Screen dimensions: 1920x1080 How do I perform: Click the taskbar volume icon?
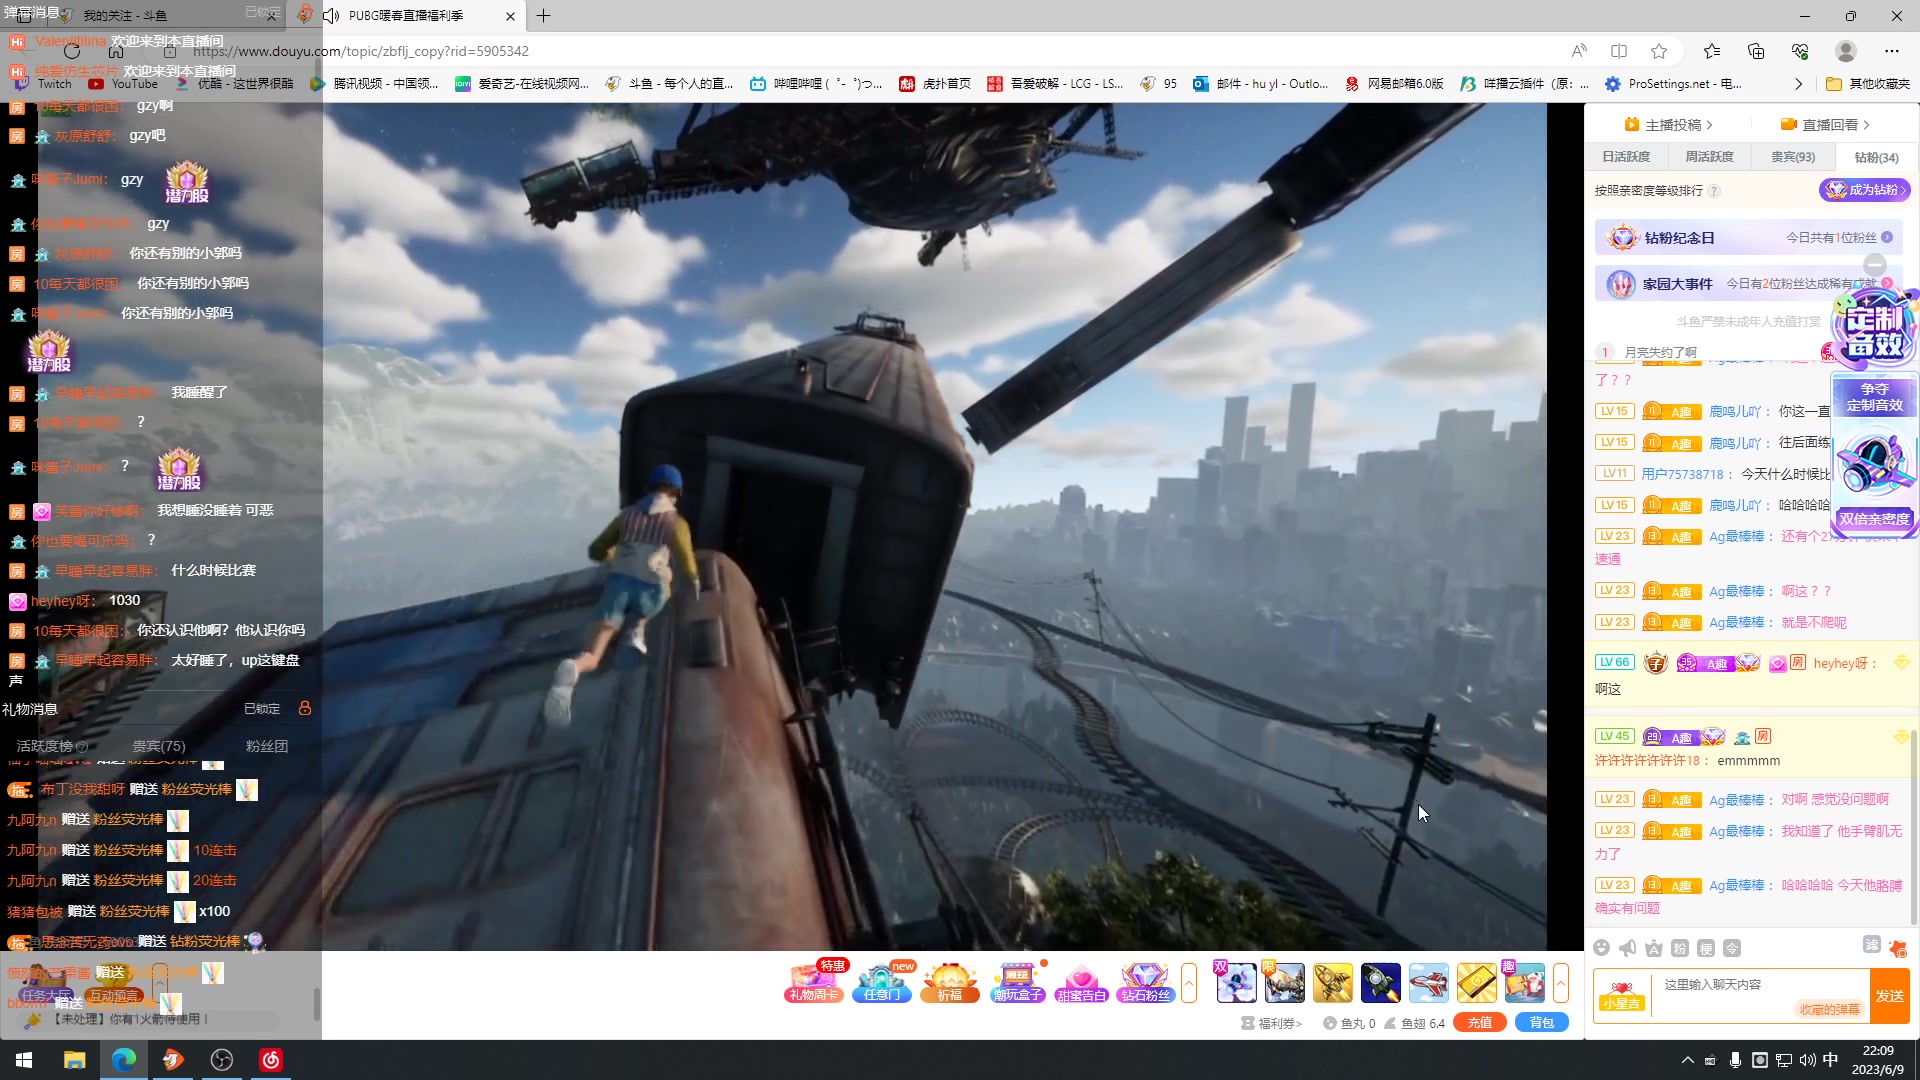(1807, 1060)
